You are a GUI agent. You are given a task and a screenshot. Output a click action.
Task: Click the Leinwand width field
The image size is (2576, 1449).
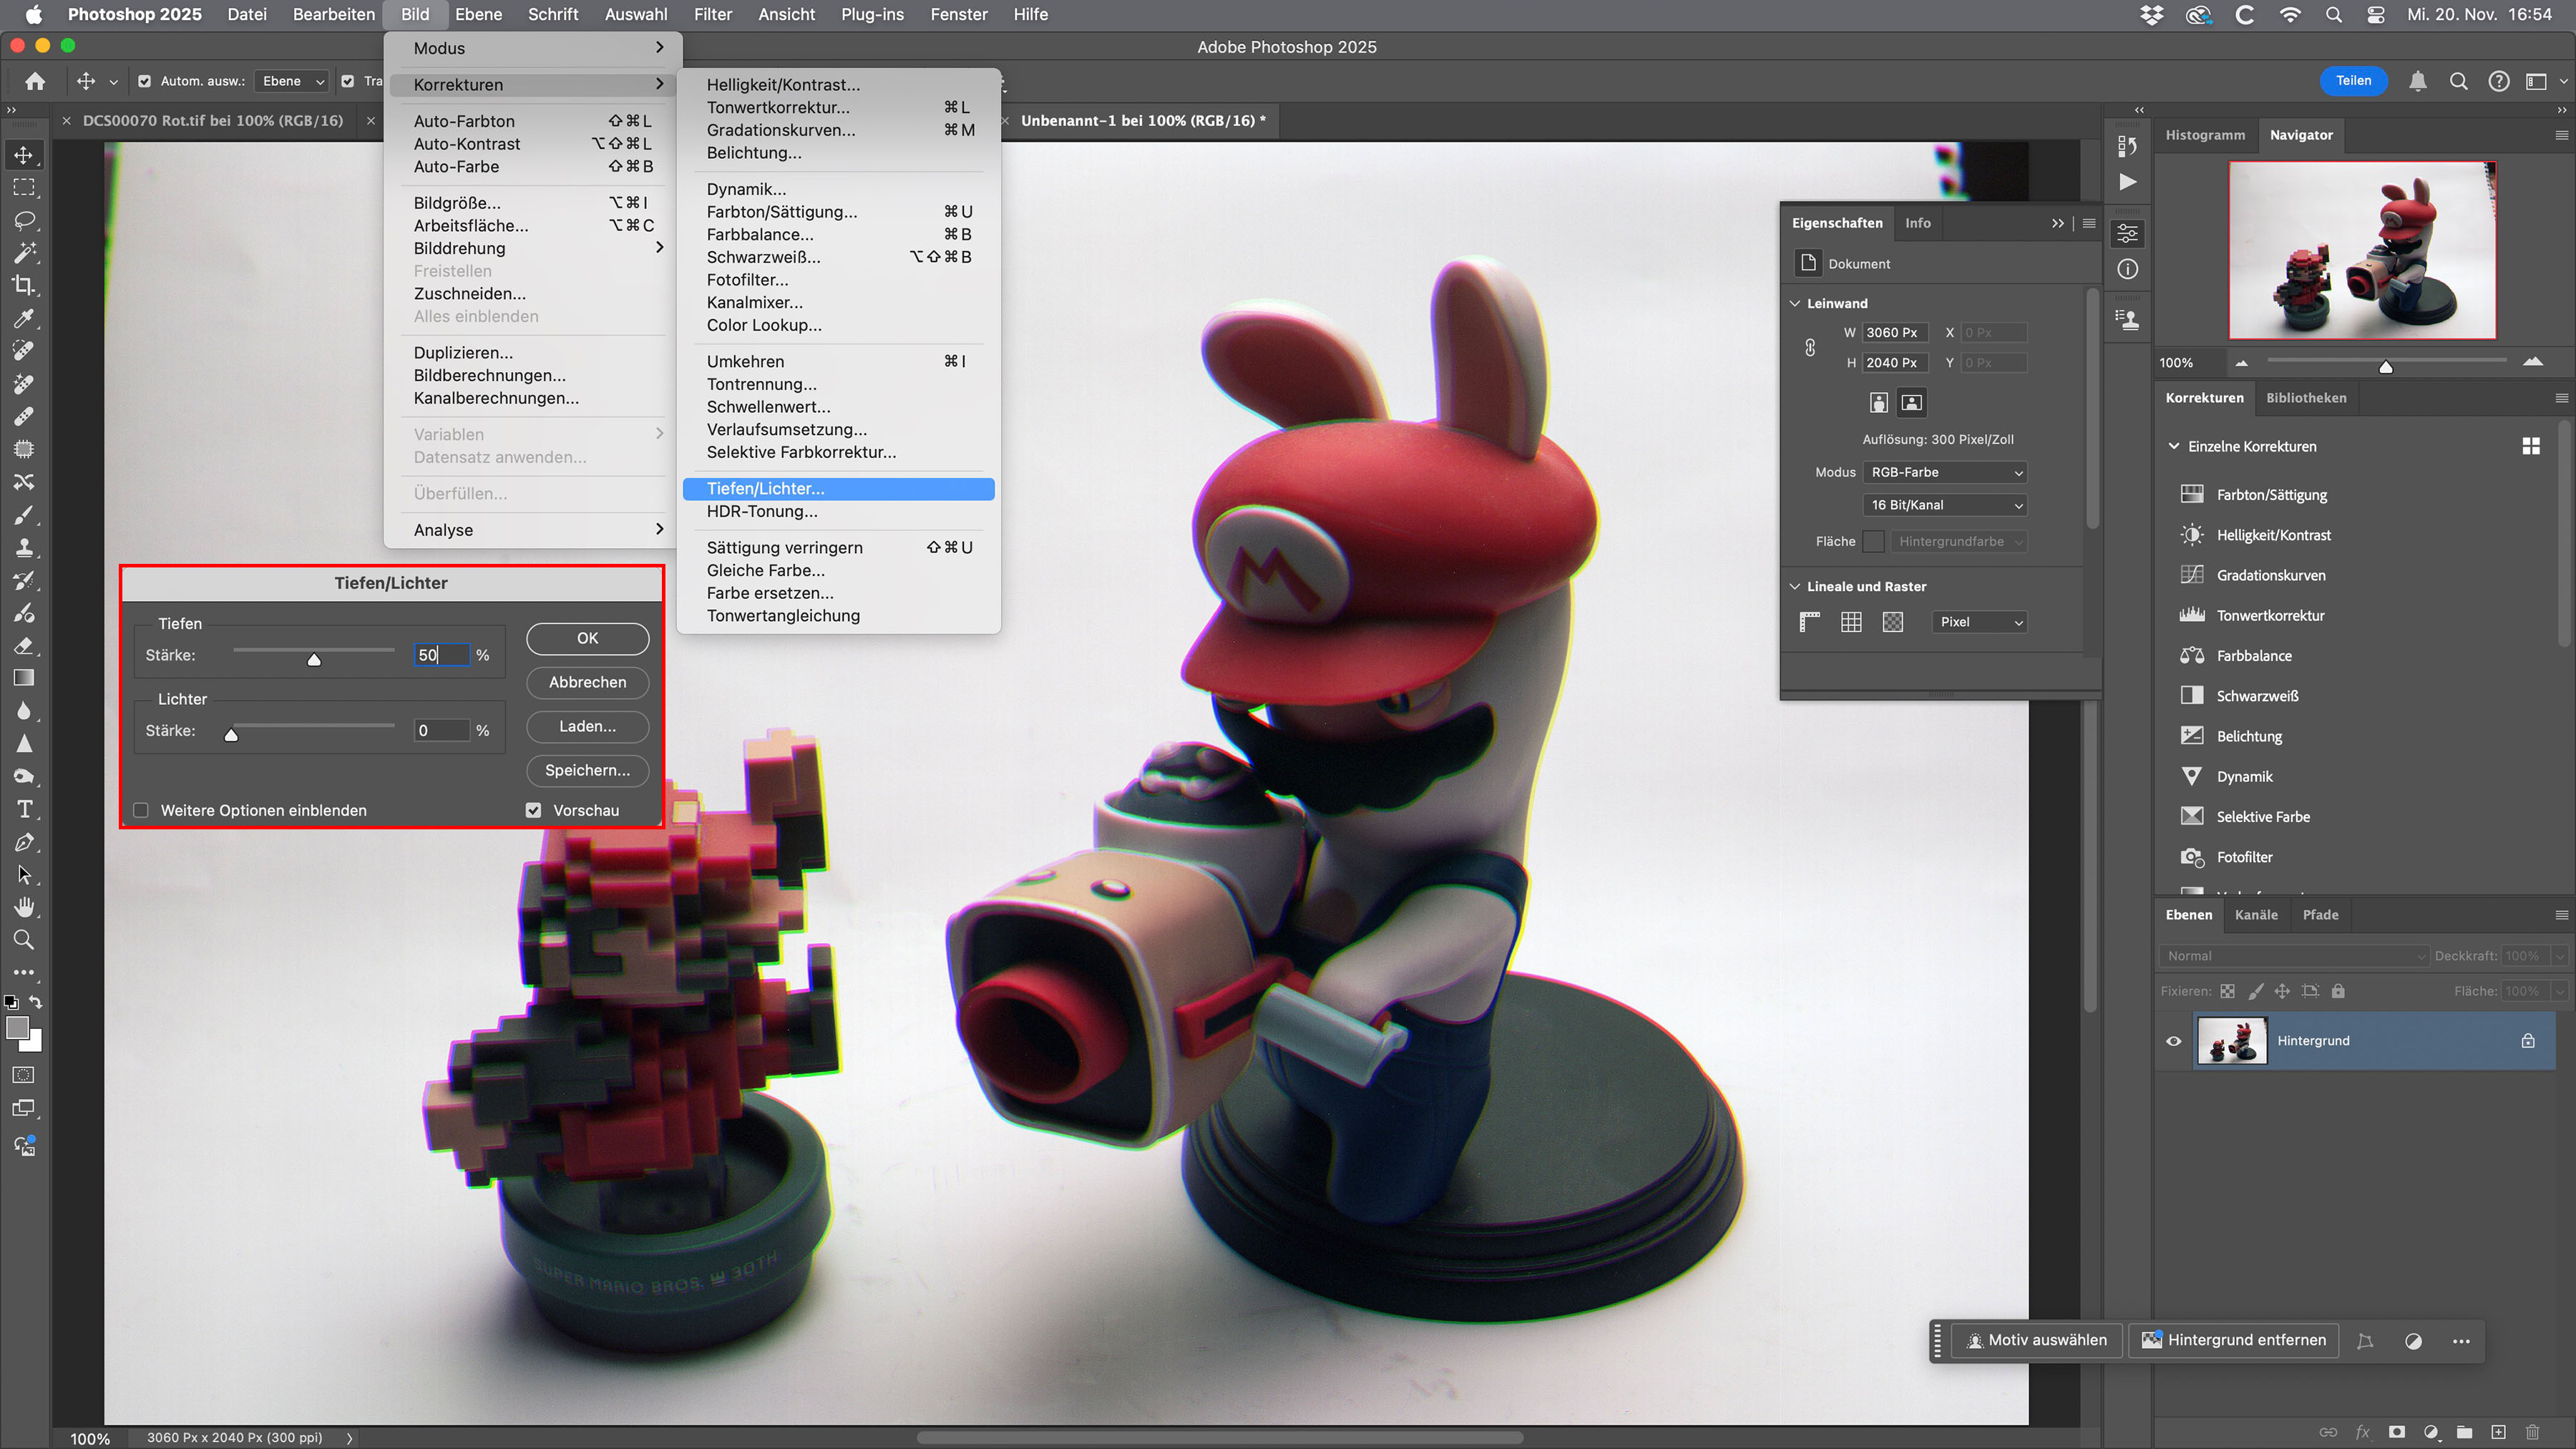click(x=1895, y=332)
